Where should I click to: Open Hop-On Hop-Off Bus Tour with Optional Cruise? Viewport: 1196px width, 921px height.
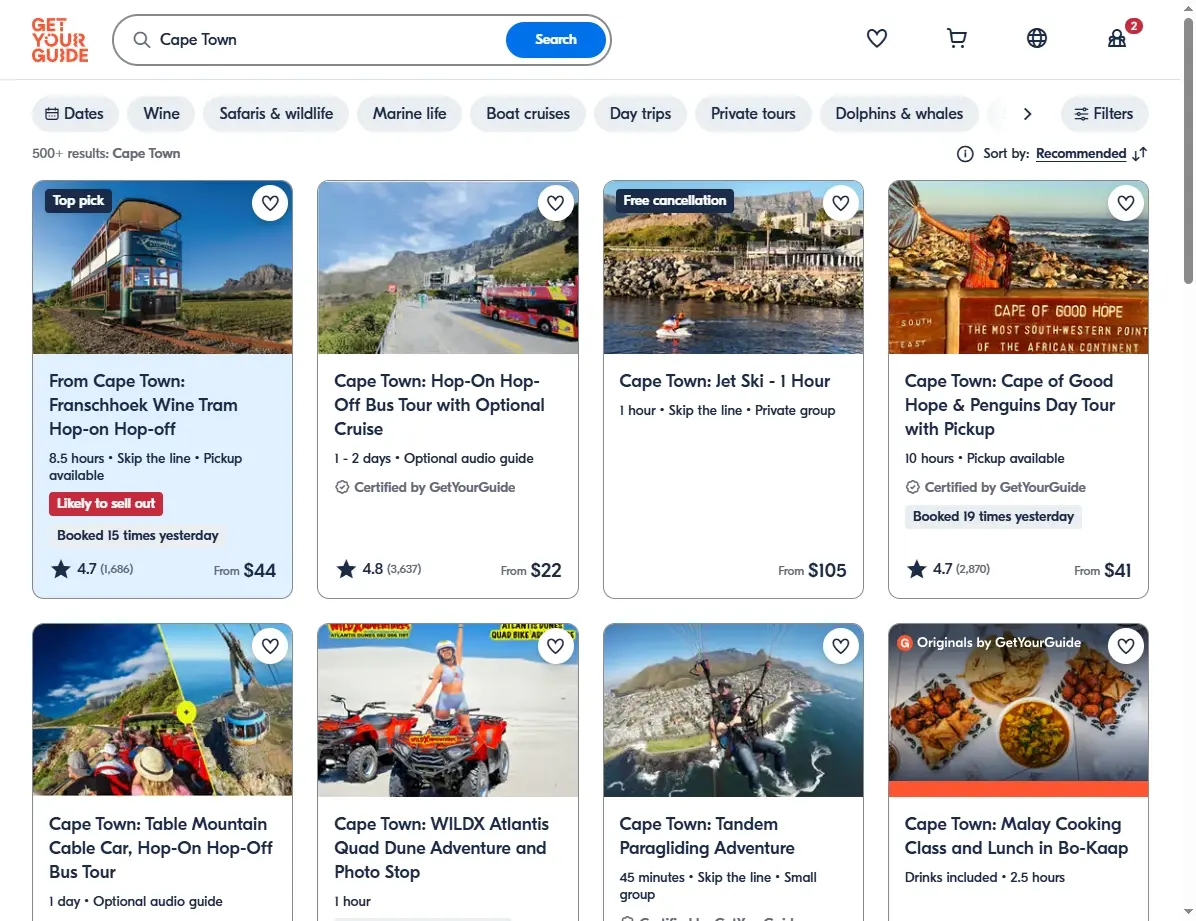click(x=439, y=405)
